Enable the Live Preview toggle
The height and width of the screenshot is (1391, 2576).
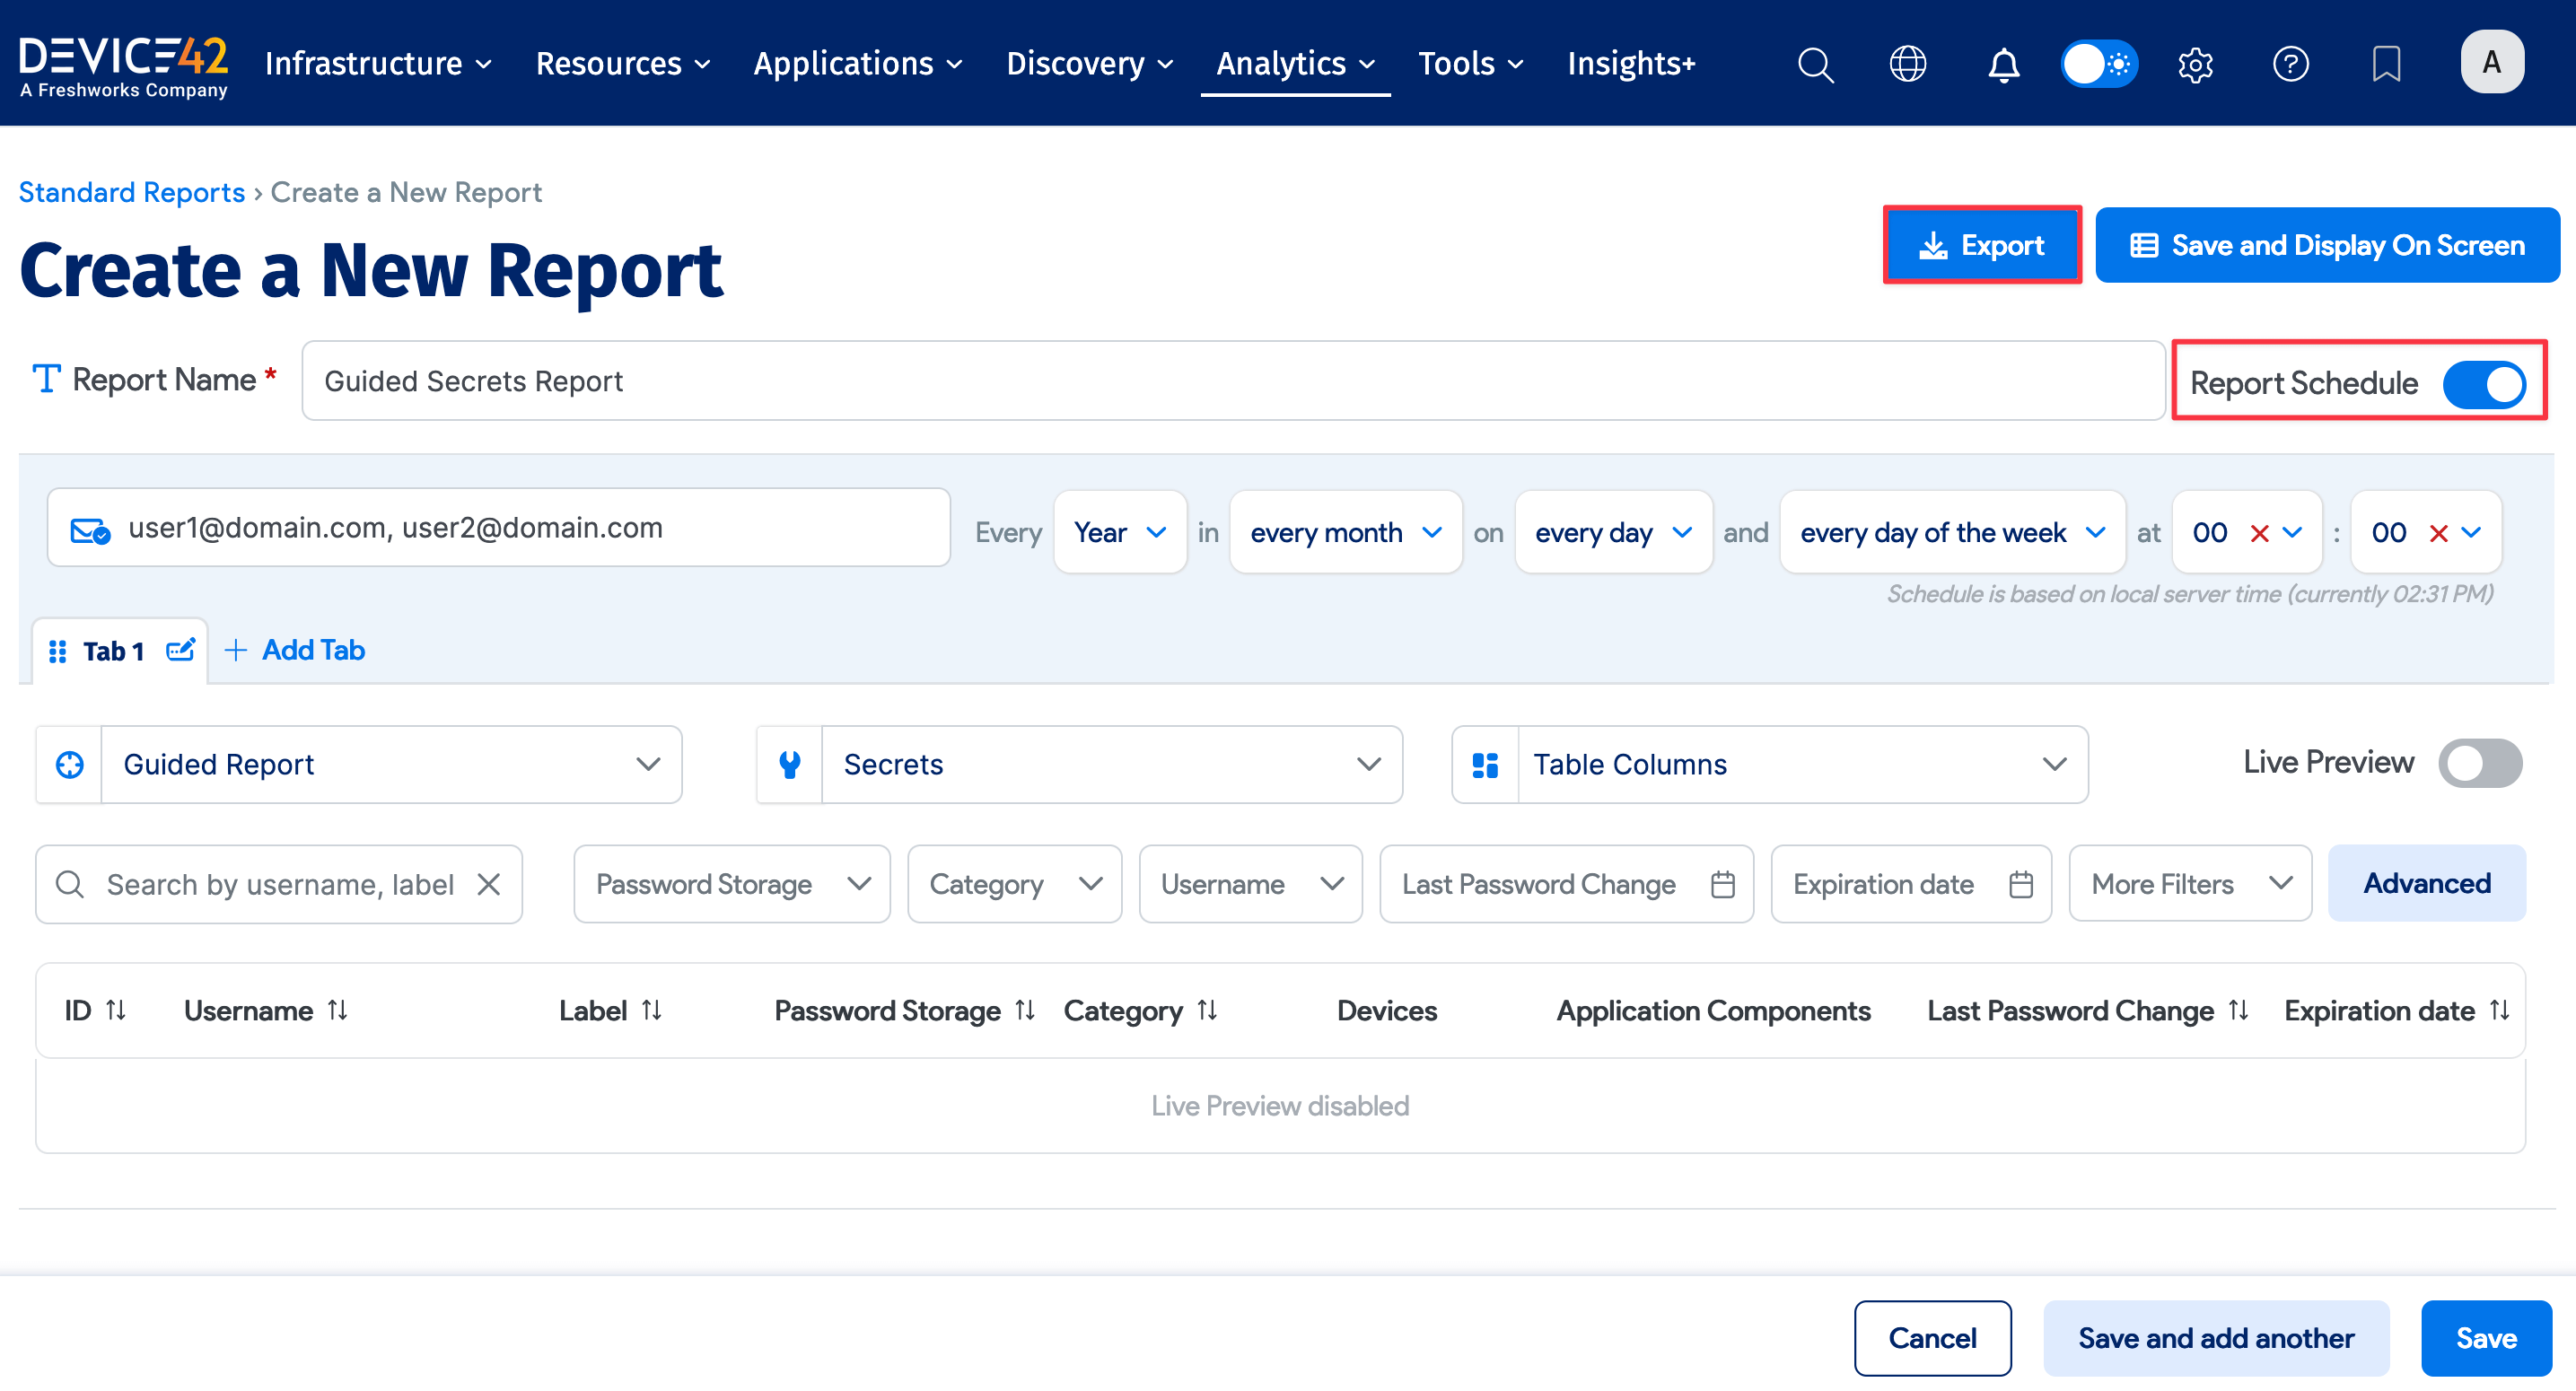tap(2480, 763)
